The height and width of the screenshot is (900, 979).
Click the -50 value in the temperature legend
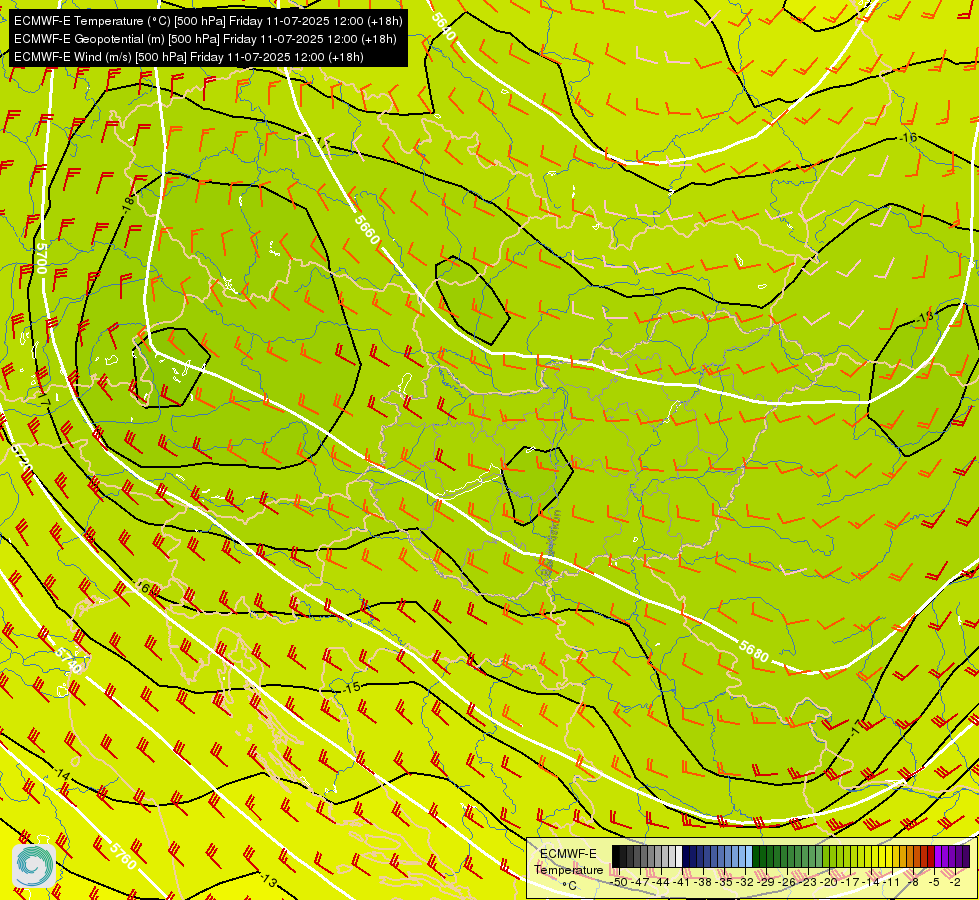(x=619, y=882)
